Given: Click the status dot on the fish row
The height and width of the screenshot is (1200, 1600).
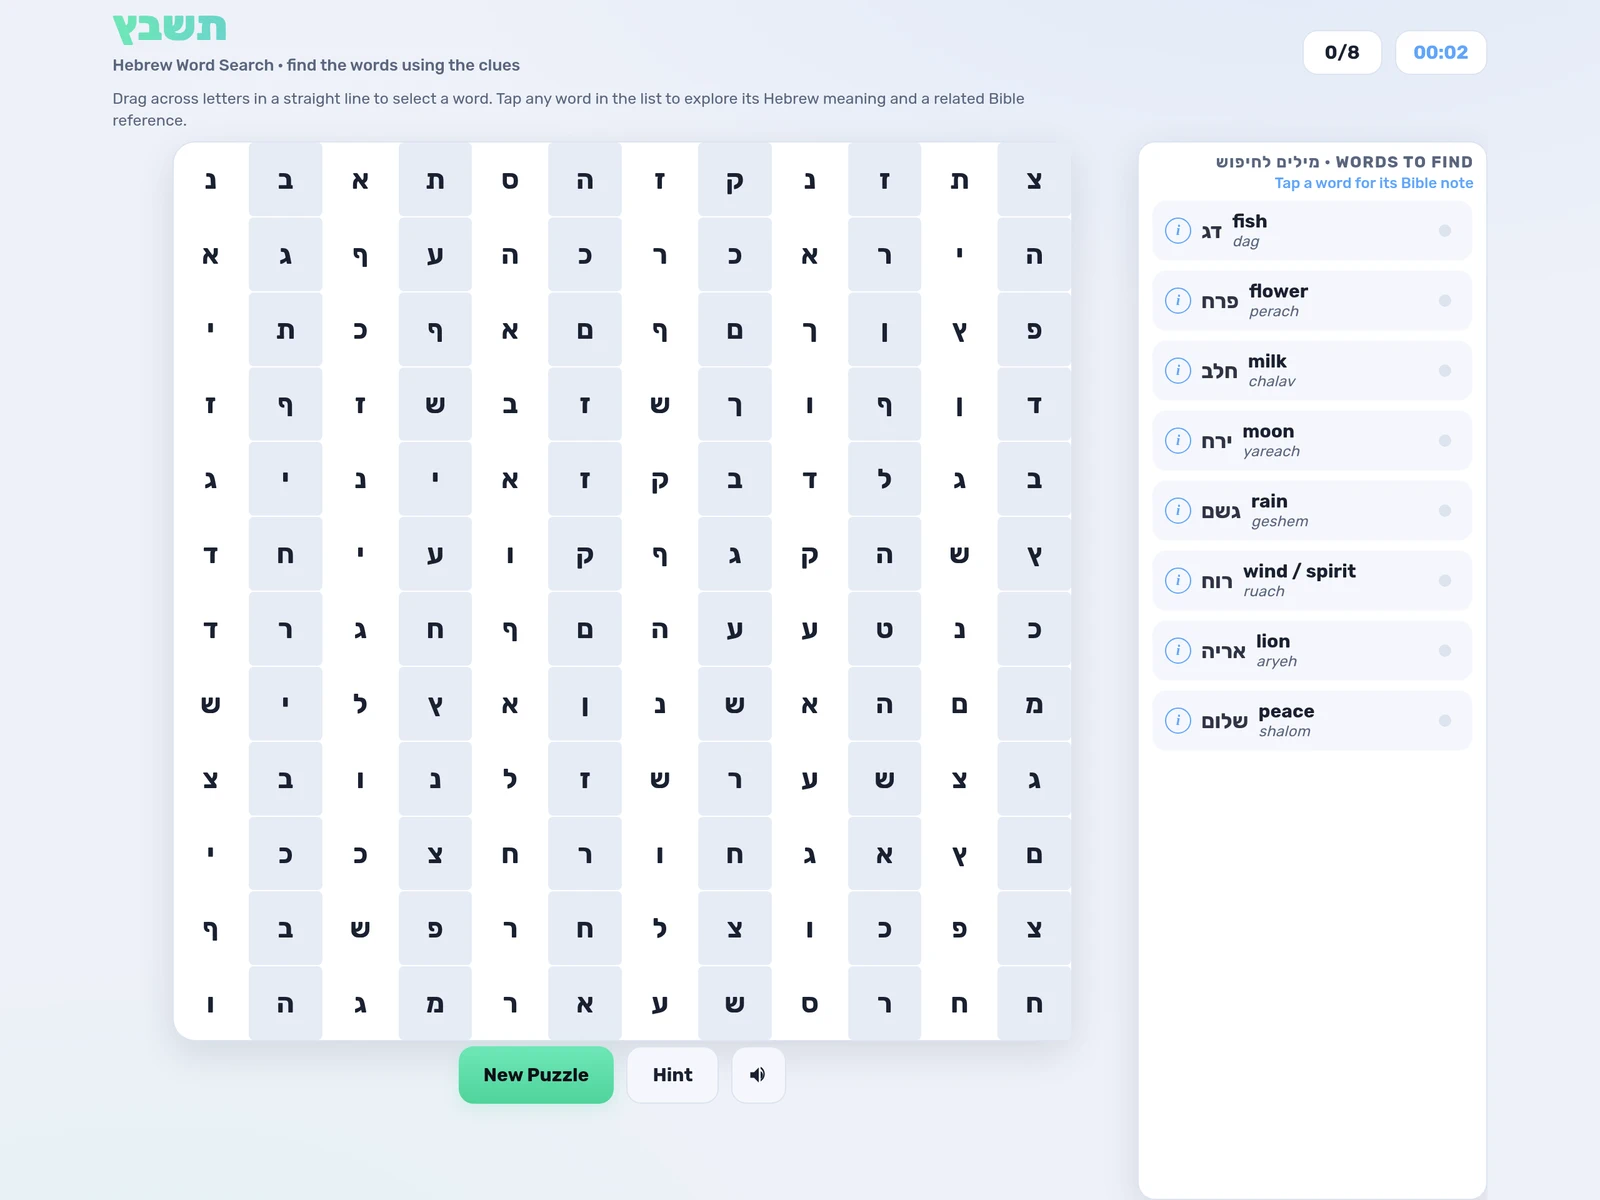Looking at the screenshot, I should click(1445, 231).
